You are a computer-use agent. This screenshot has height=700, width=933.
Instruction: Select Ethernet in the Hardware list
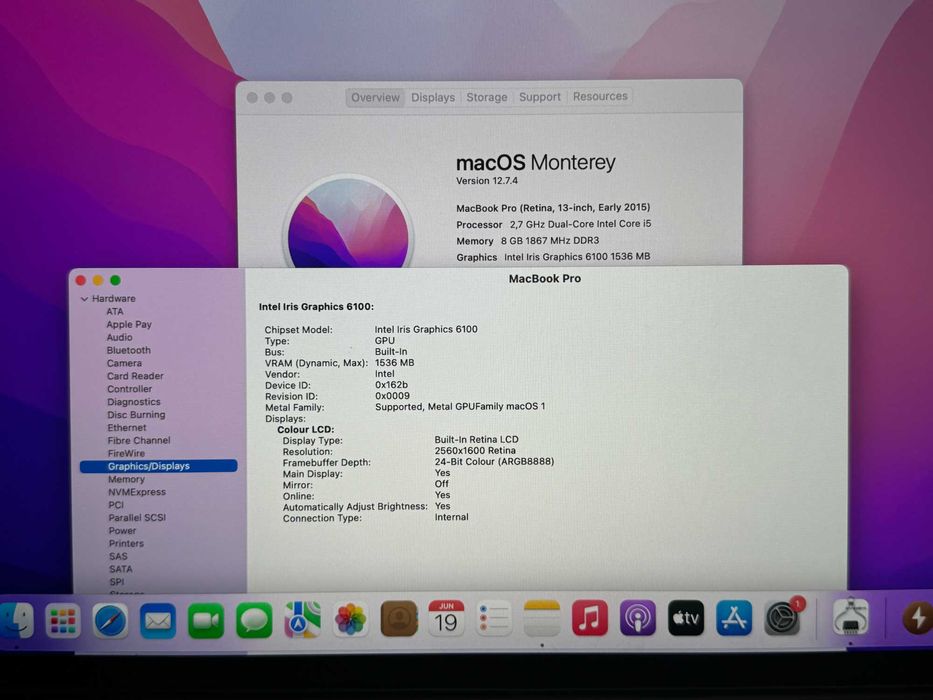click(127, 428)
